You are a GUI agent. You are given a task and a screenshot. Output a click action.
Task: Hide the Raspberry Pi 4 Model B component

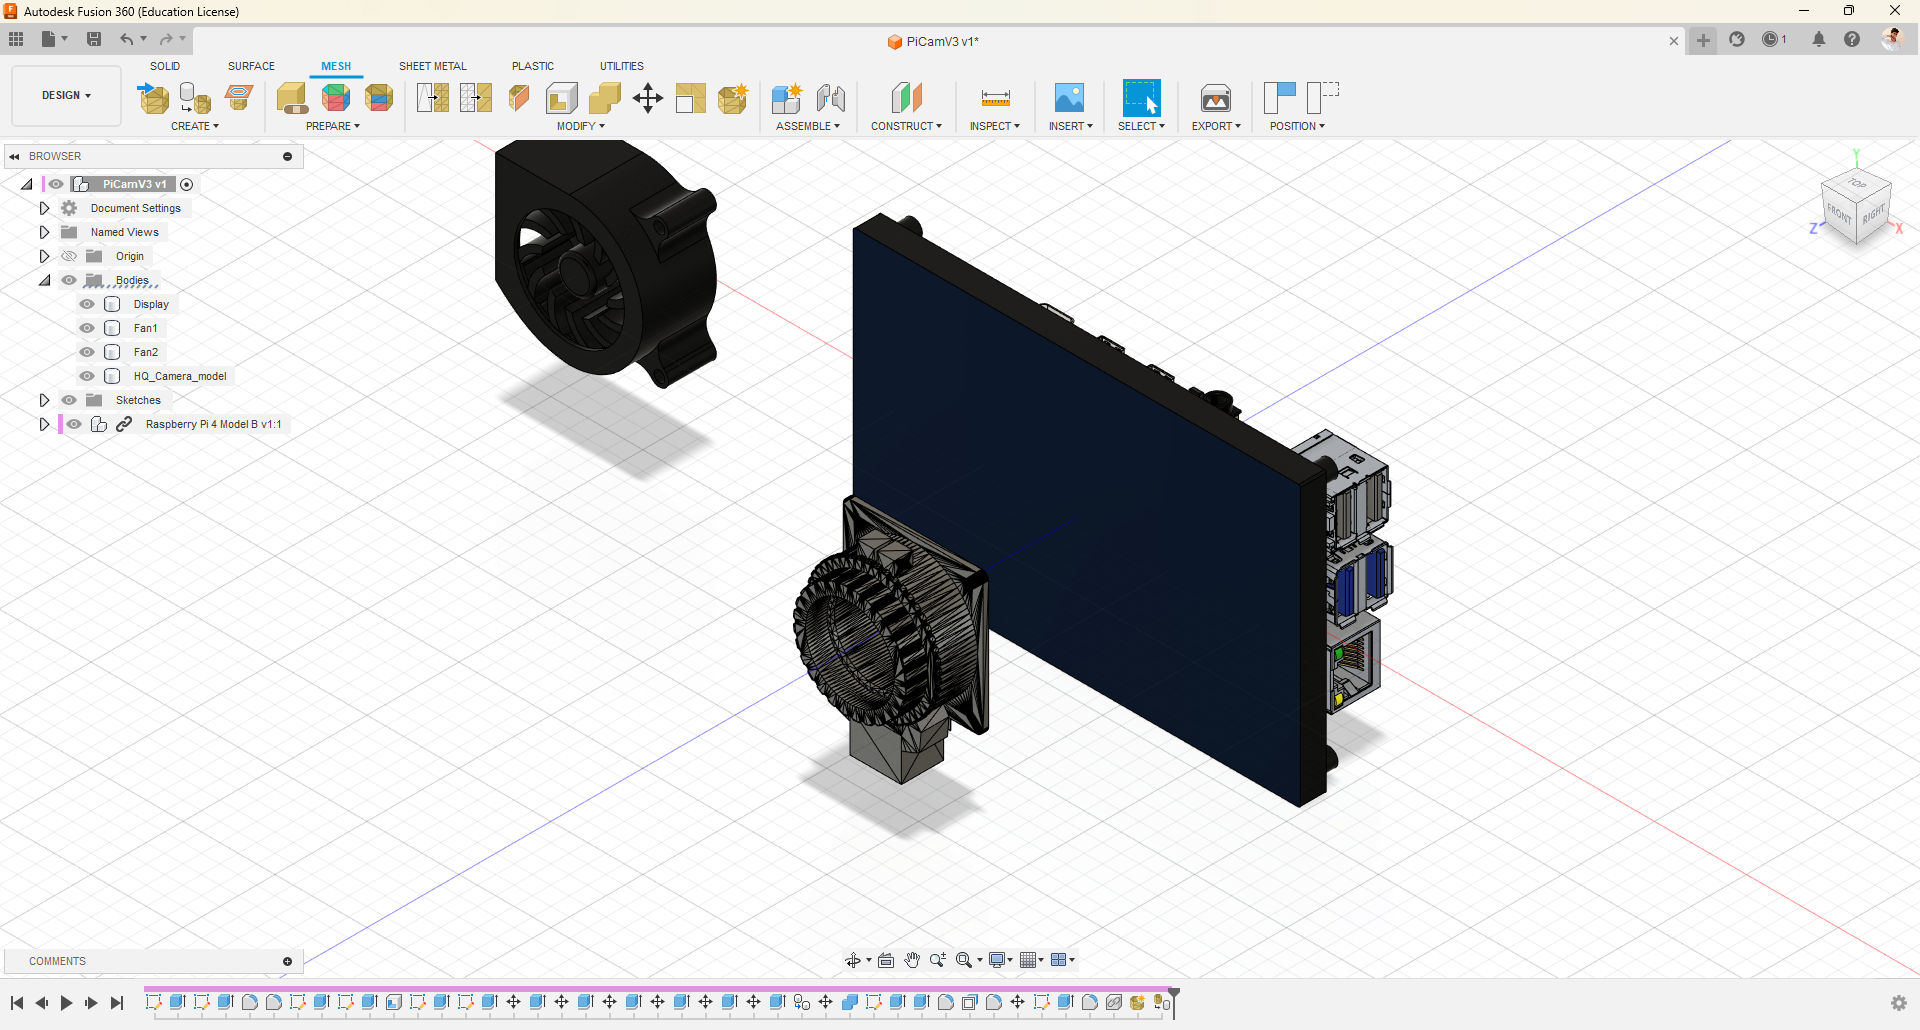pos(74,424)
